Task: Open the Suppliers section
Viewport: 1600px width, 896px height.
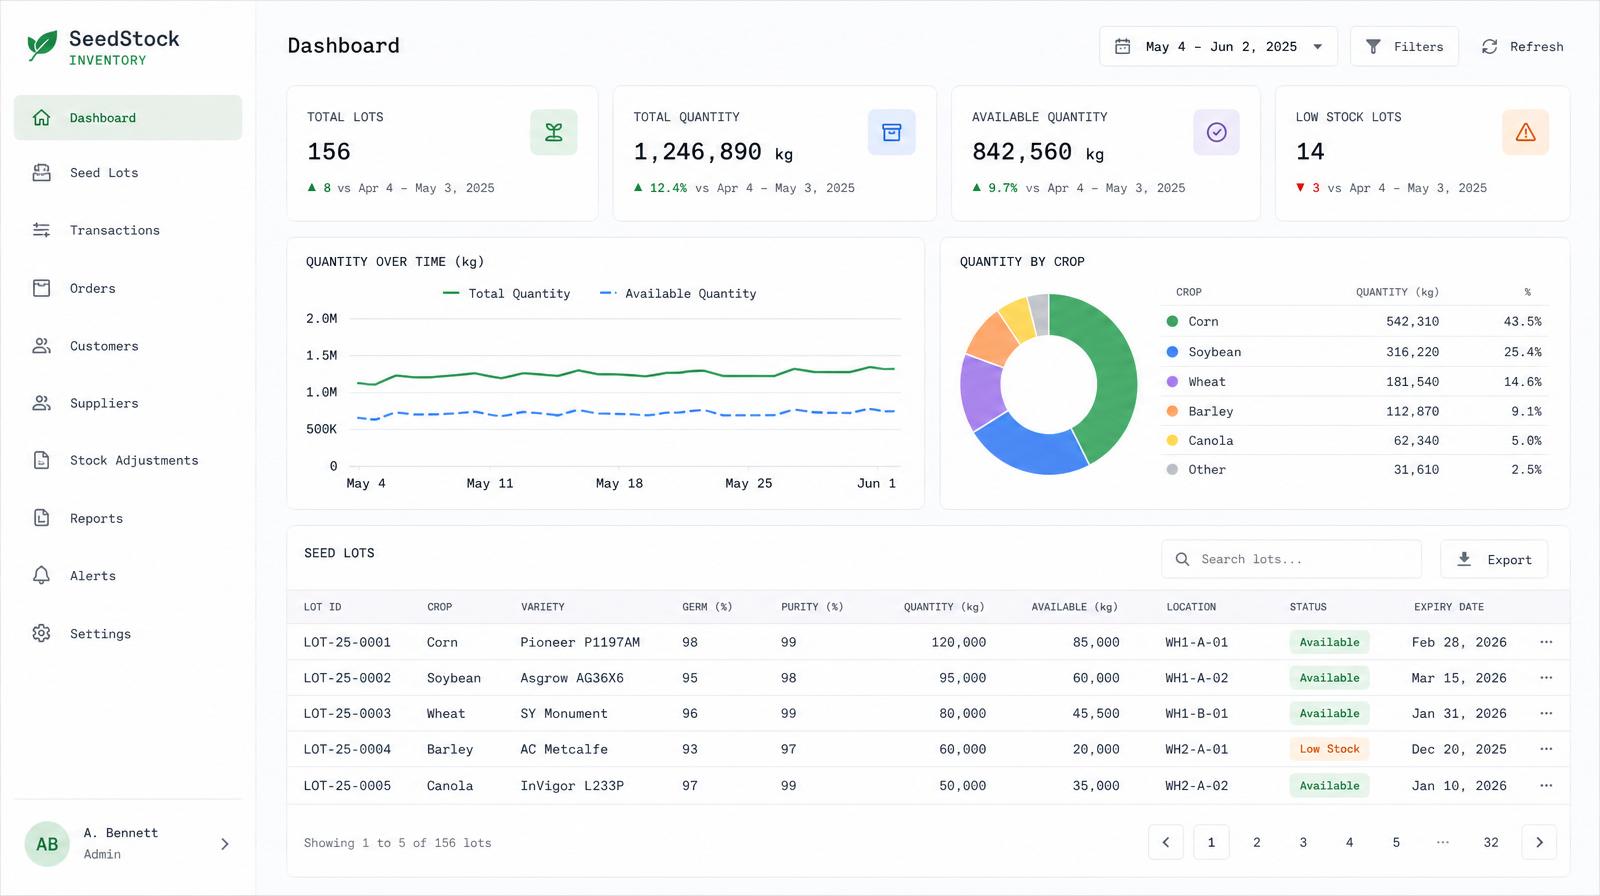Action: point(128,403)
